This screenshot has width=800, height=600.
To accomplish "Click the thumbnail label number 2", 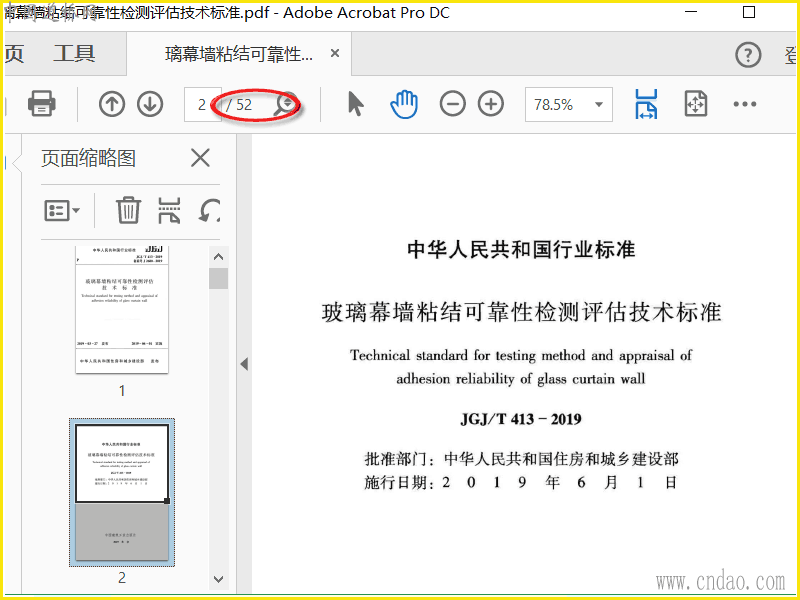I will click(122, 578).
